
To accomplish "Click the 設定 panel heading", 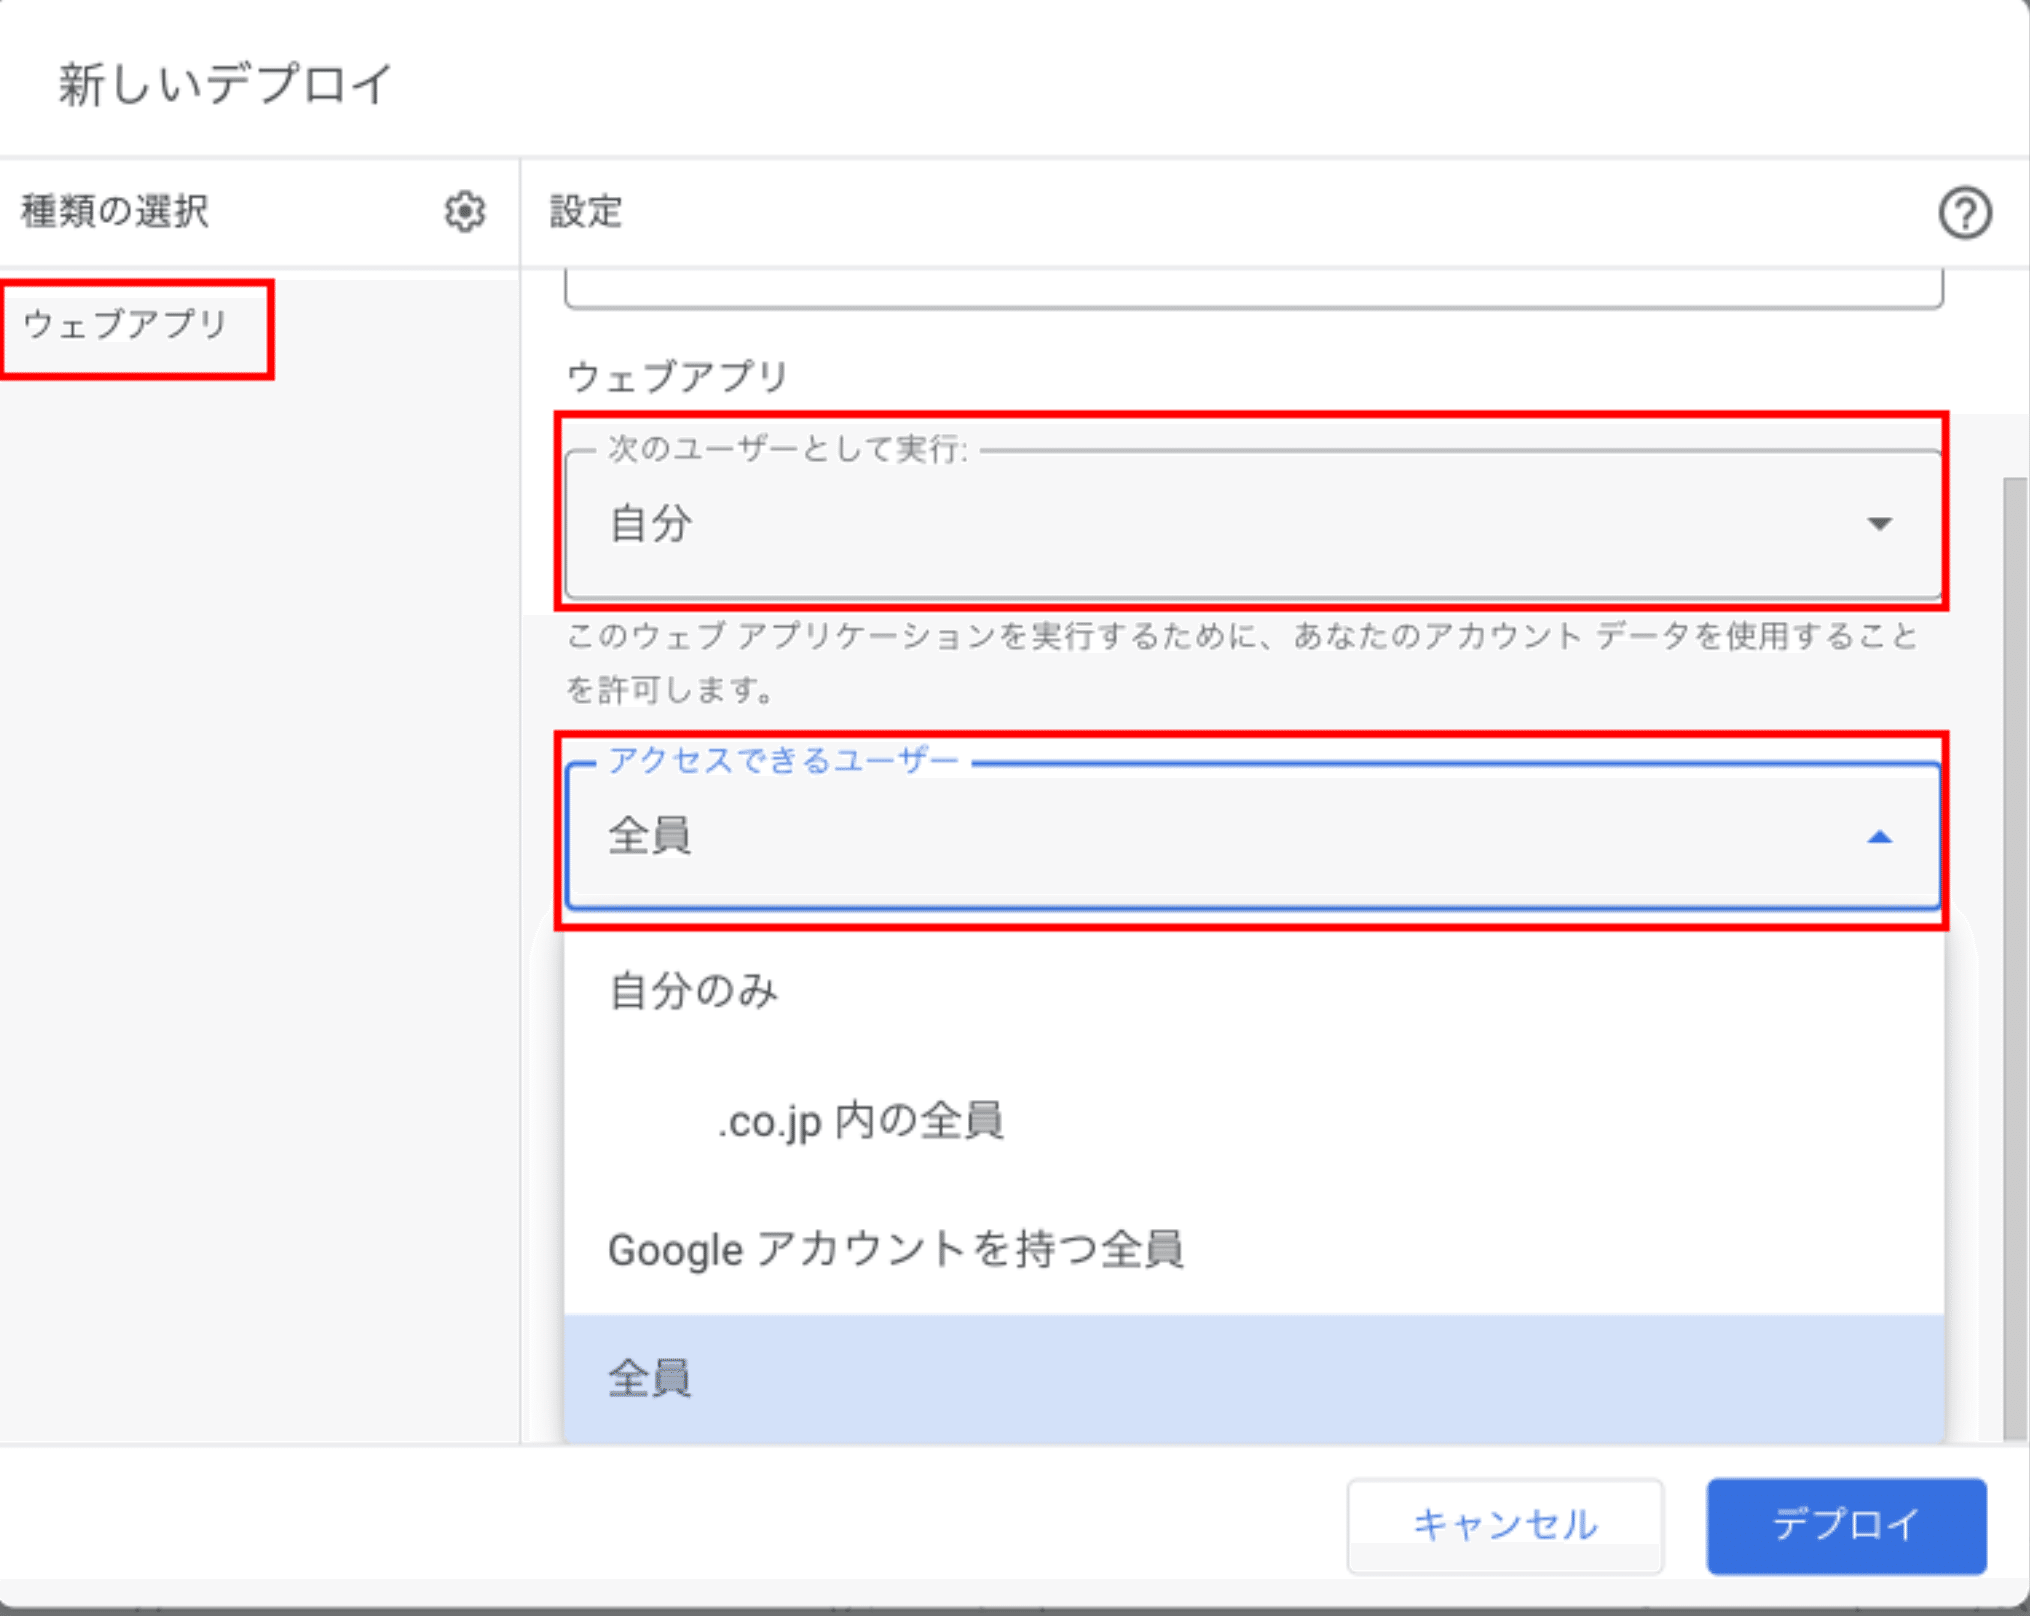I will pos(586,212).
